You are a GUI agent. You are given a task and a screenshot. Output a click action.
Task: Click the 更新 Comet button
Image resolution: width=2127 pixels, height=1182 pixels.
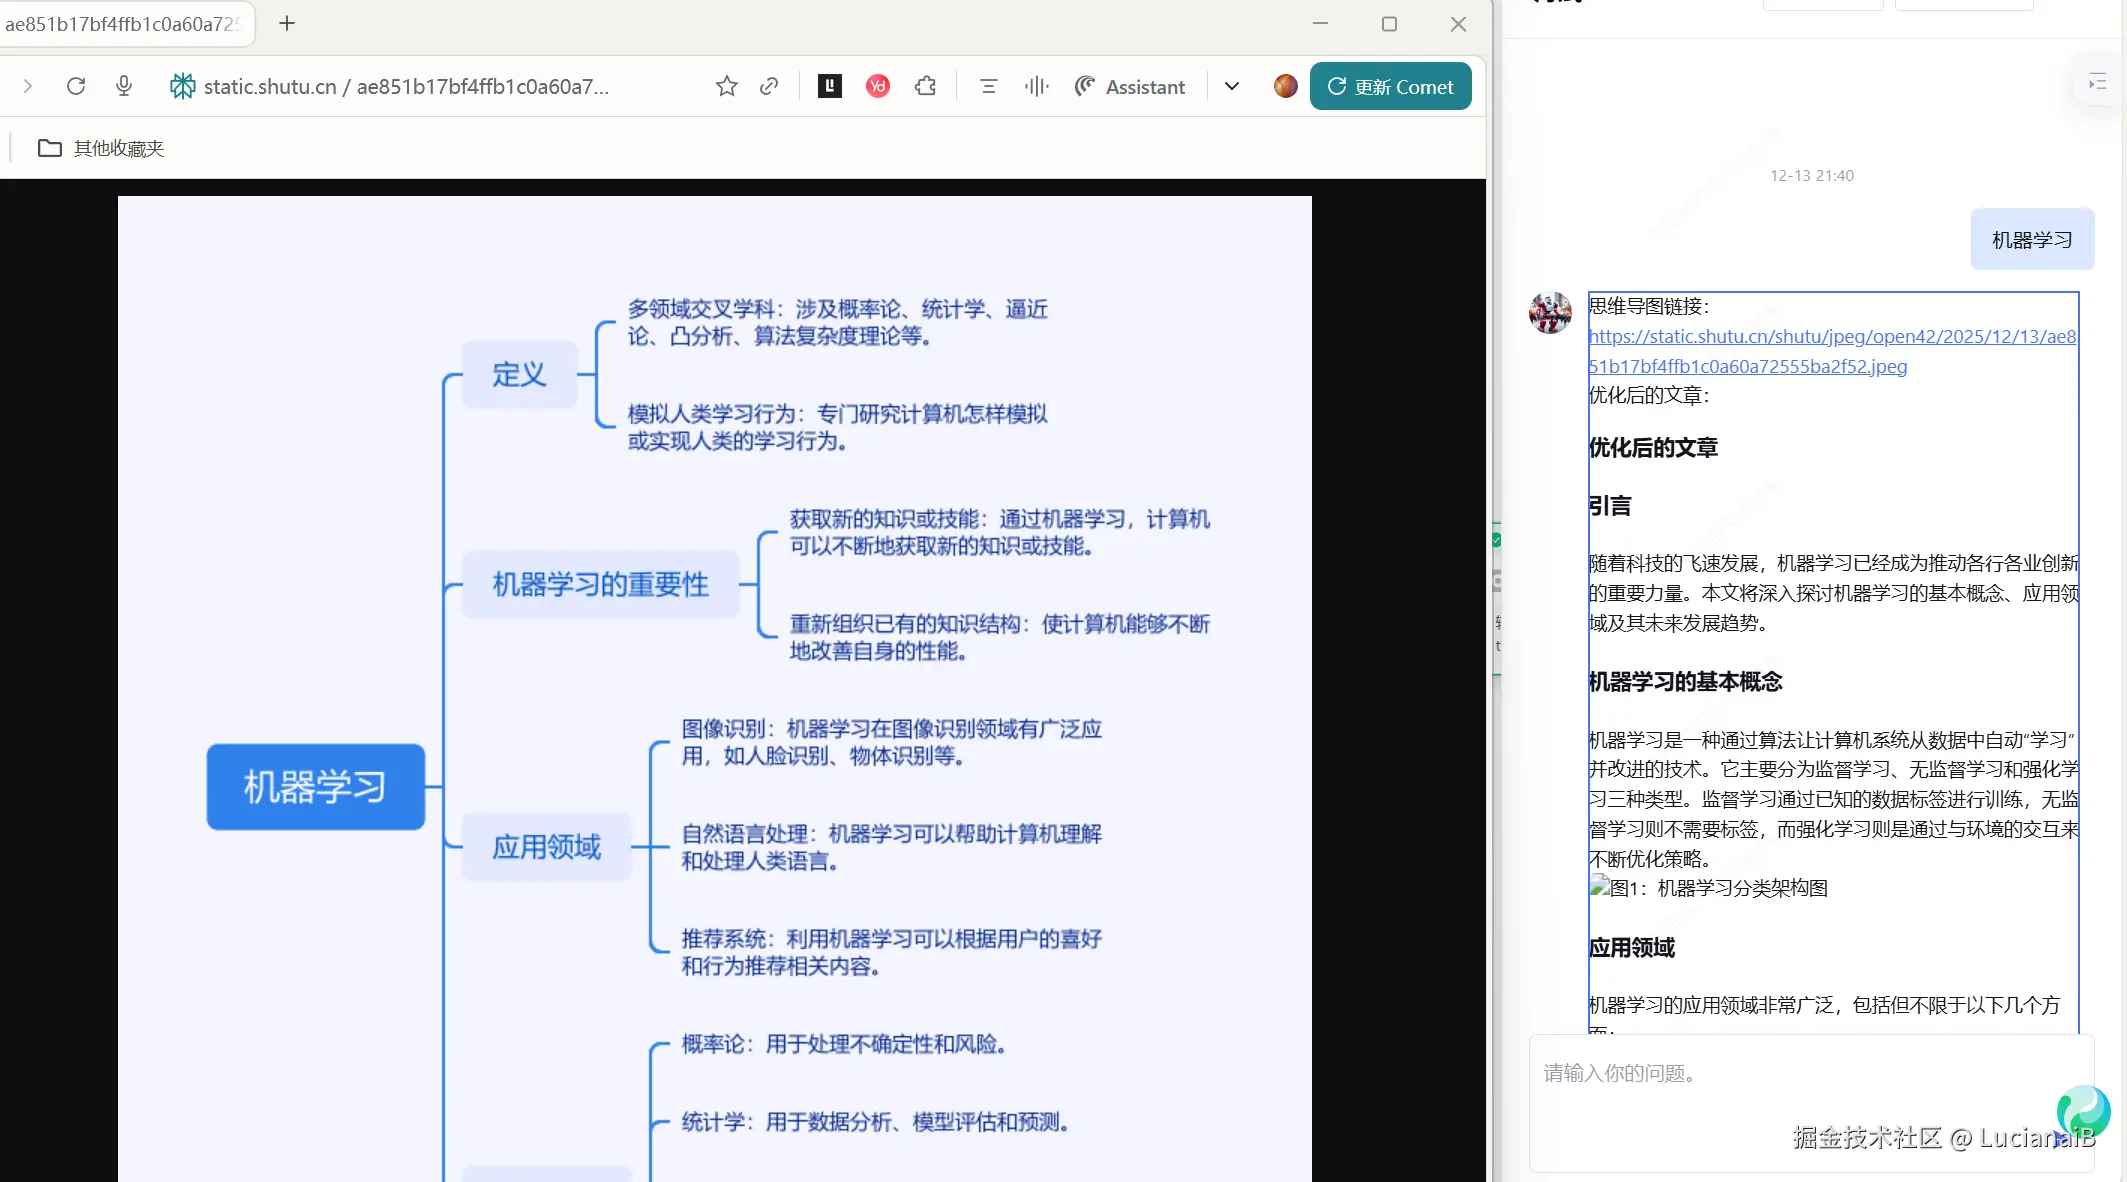pos(1390,86)
